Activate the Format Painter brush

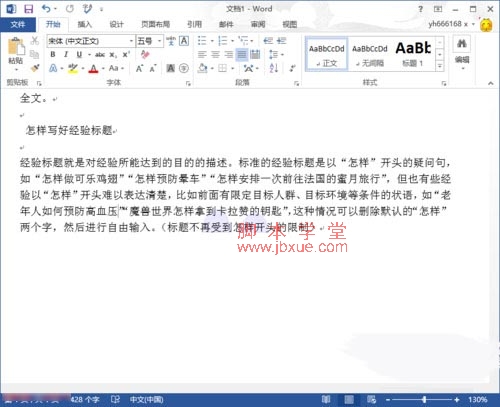pos(35,68)
